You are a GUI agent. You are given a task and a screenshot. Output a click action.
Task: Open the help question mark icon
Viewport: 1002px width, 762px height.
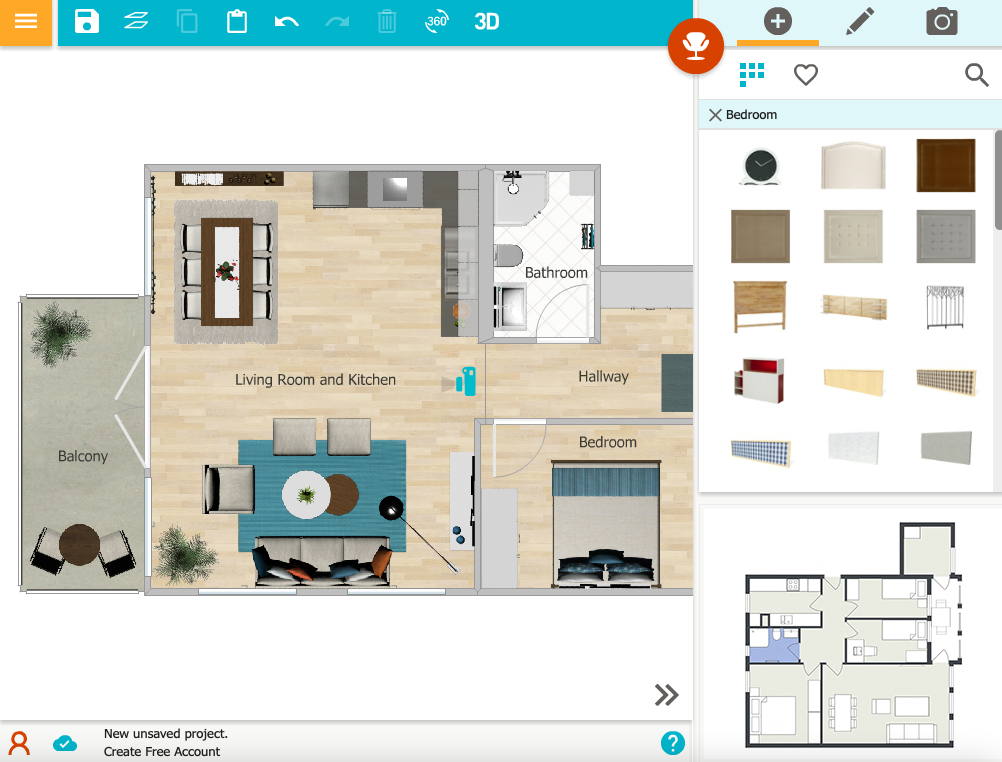point(673,742)
